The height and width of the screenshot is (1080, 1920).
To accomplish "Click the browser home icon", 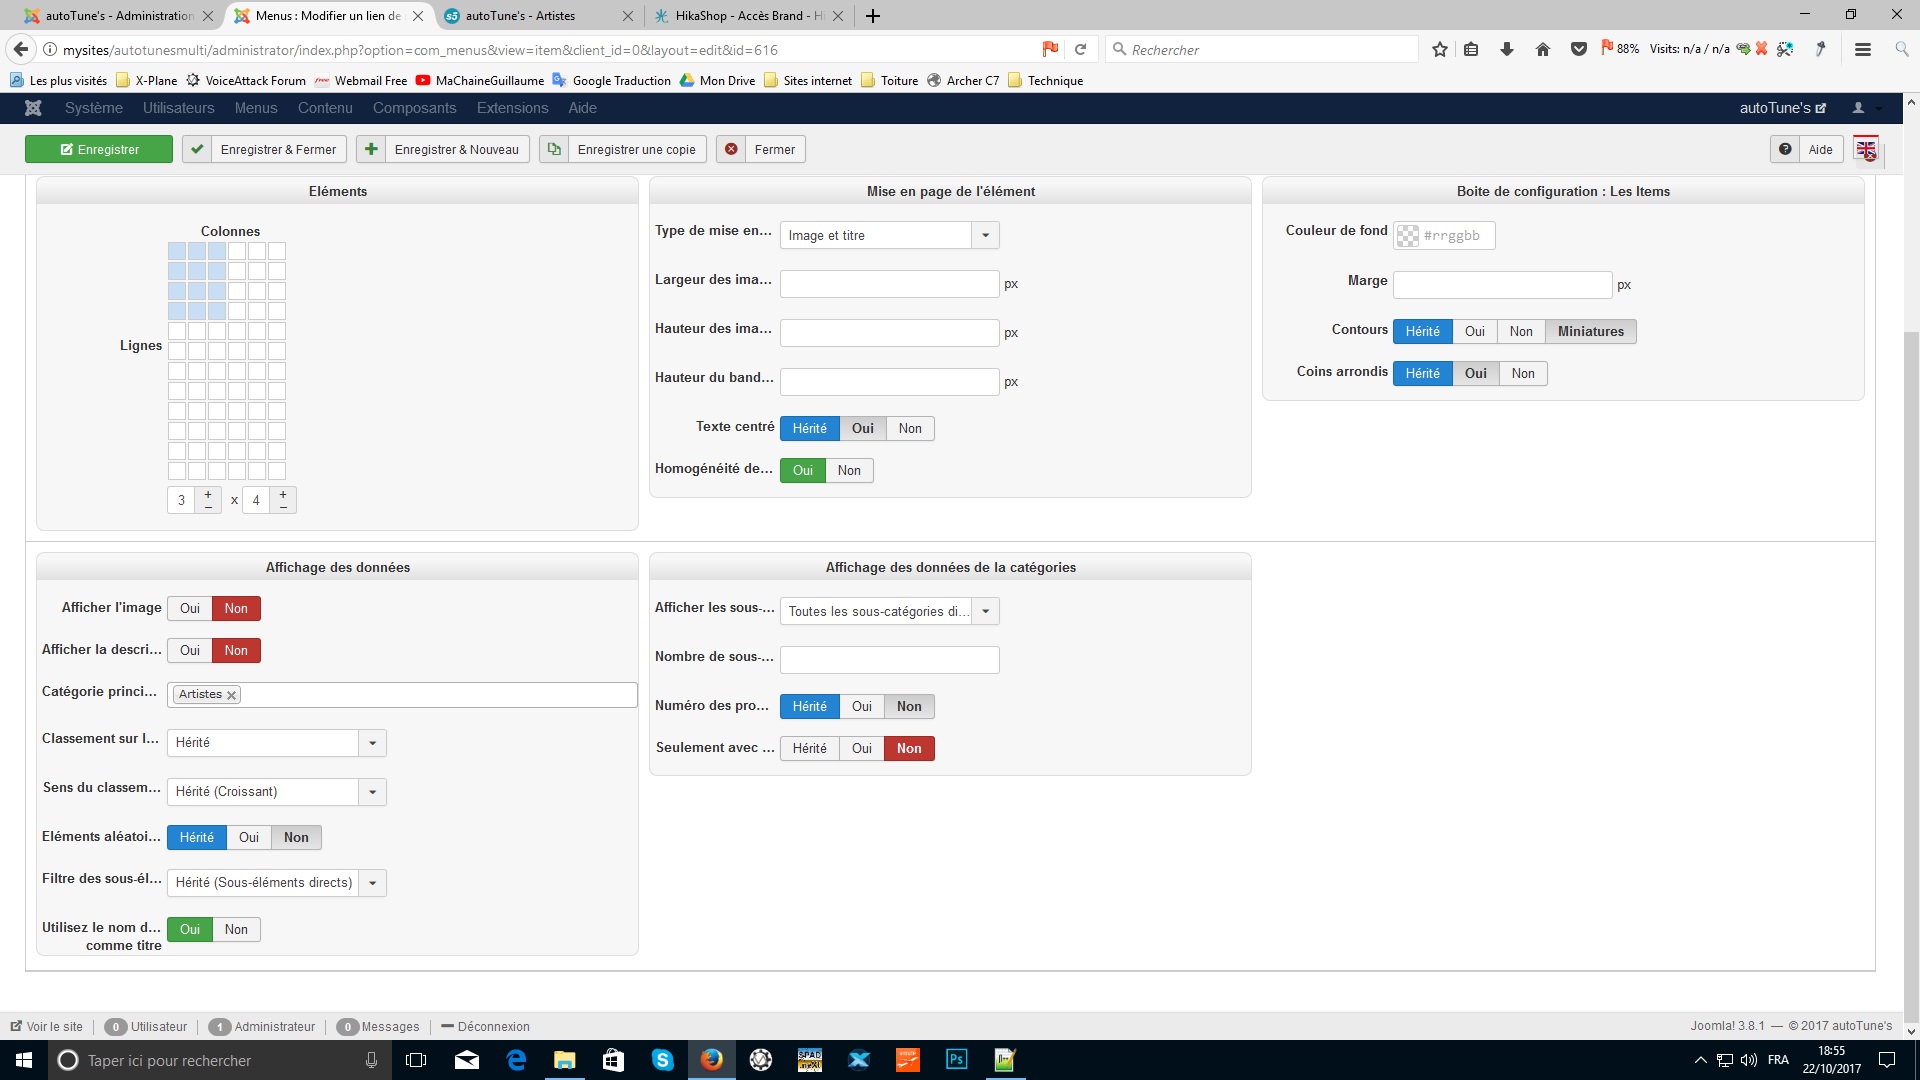I will click(1543, 49).
